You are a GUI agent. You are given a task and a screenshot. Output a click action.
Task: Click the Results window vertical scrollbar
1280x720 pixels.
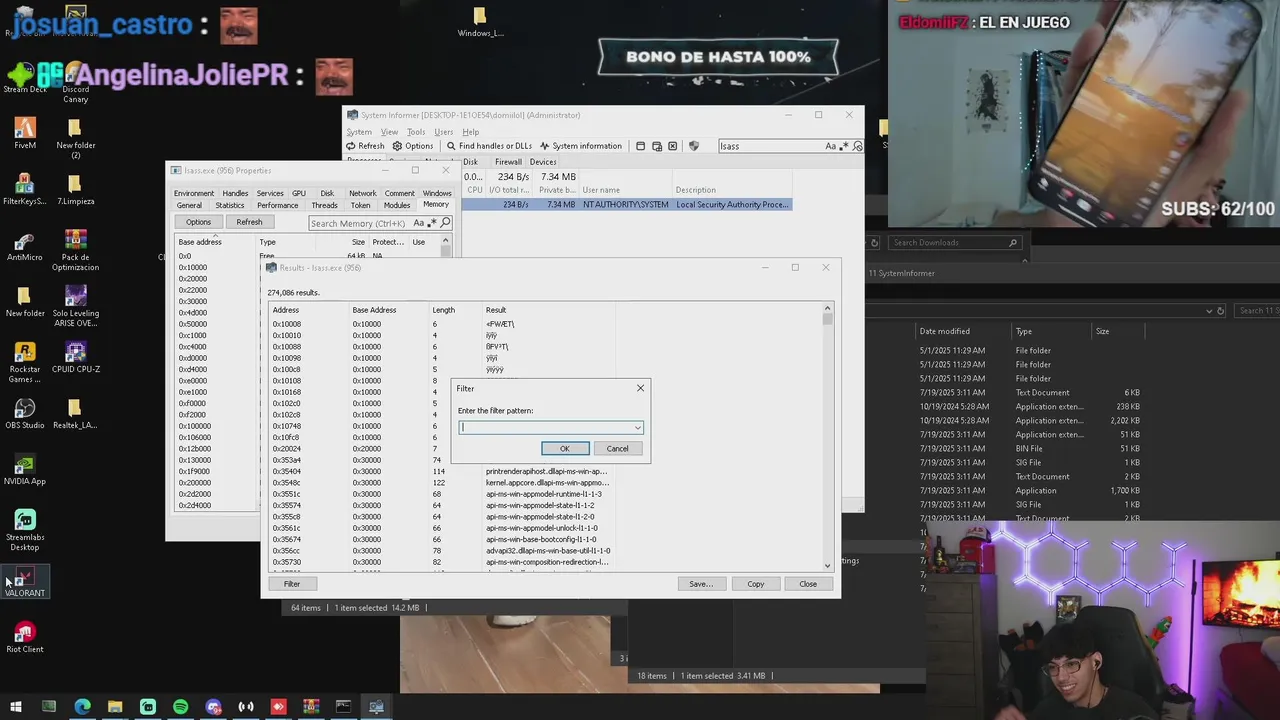click(827, 438)
